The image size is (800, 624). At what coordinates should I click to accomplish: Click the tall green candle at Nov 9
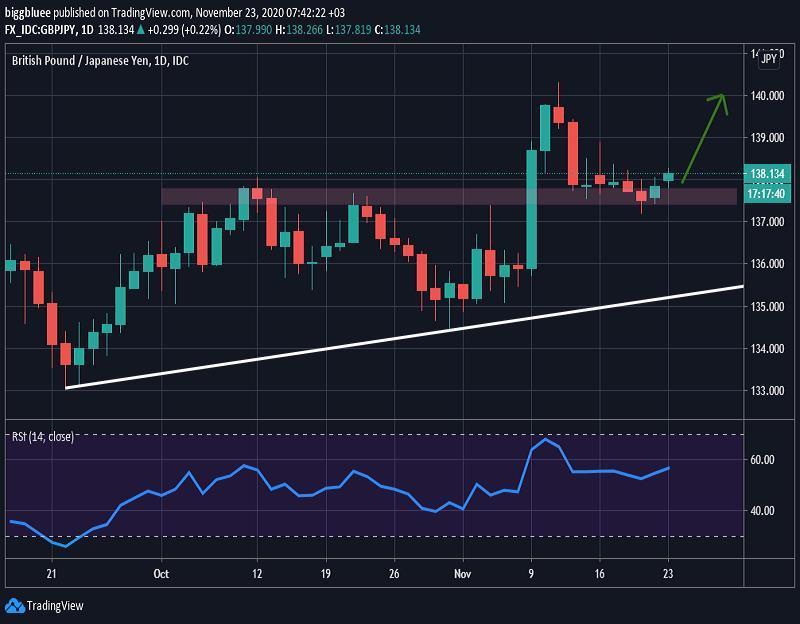532,209
